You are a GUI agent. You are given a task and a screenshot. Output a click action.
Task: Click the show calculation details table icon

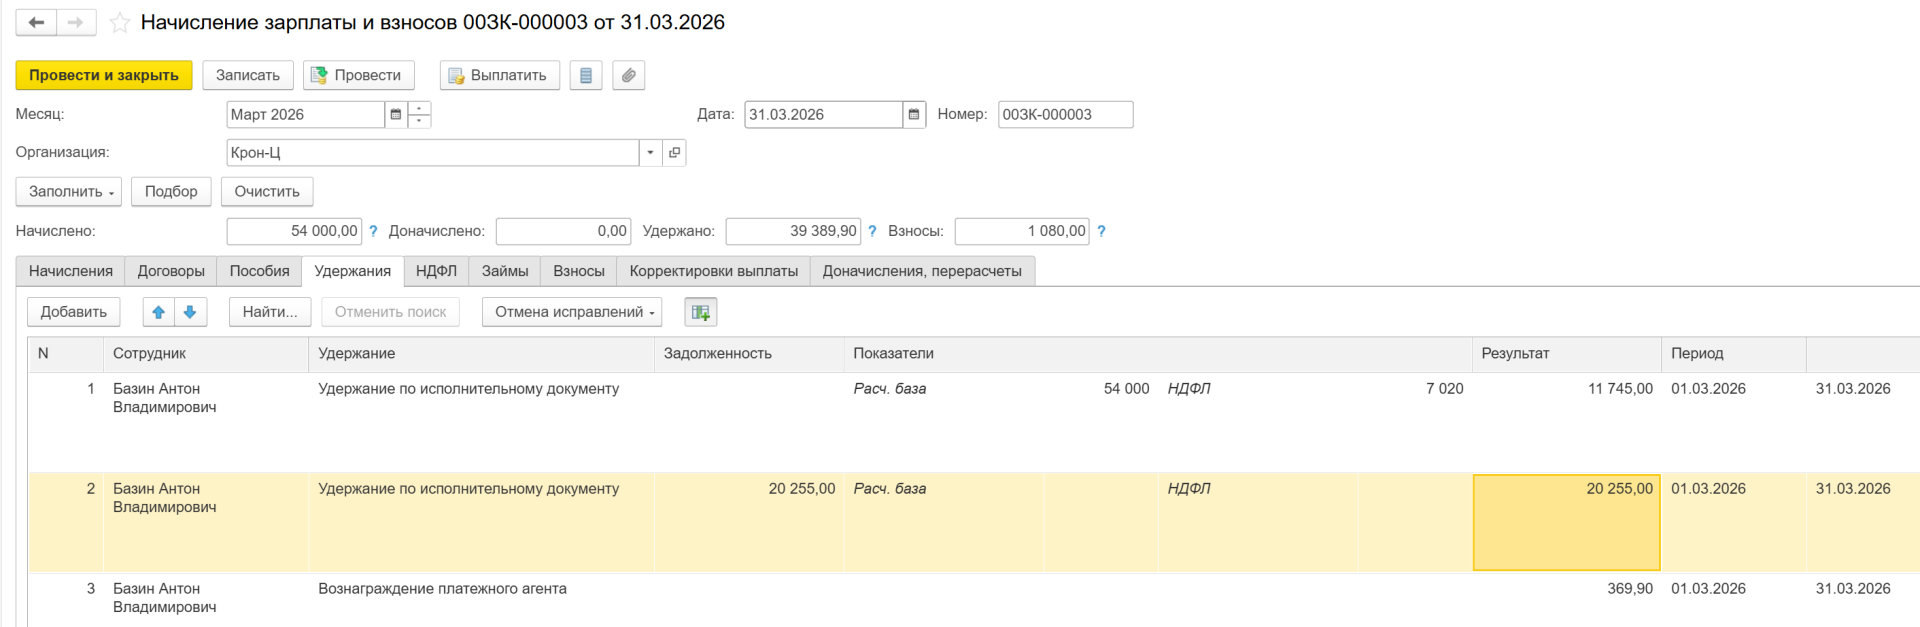pos(701,312)
